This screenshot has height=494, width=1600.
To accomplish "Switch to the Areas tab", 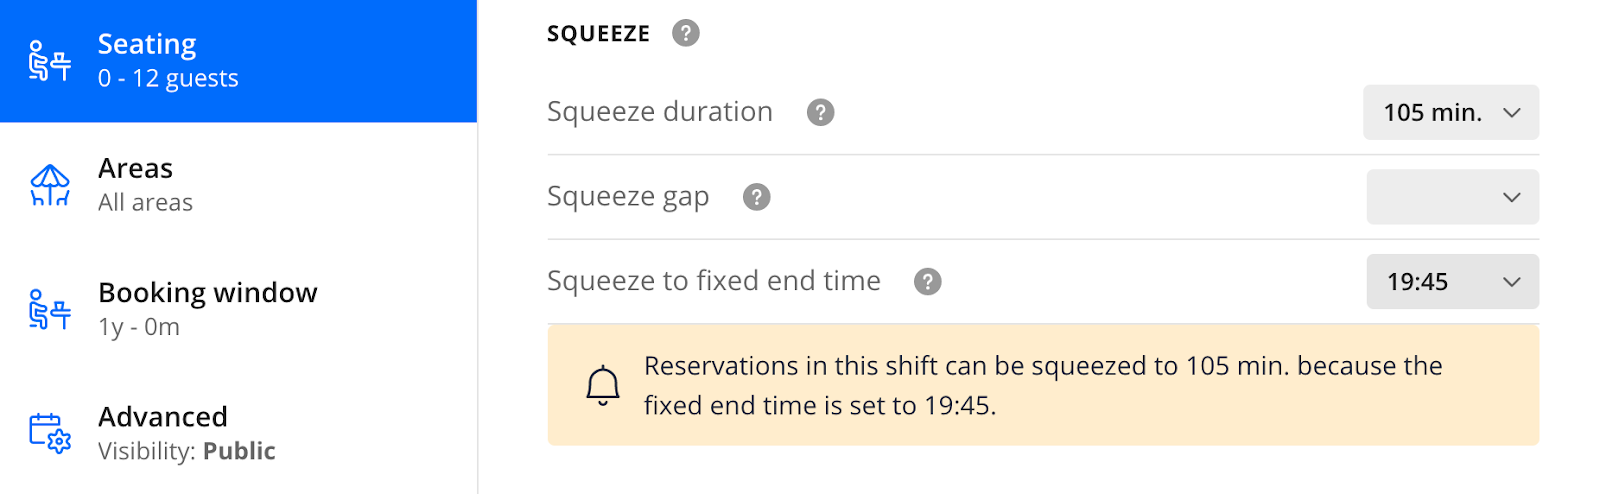I will click(x=238, y=185).
